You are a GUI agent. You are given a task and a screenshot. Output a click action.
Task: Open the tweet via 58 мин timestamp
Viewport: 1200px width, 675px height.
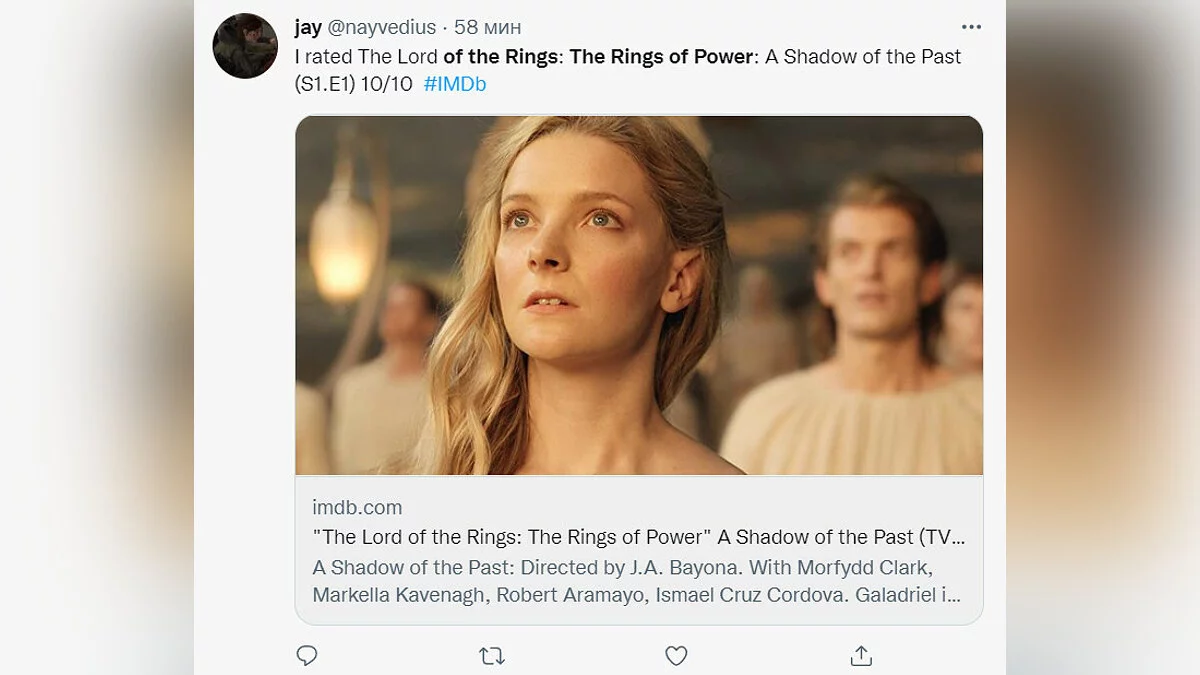[x=488, y=27]
